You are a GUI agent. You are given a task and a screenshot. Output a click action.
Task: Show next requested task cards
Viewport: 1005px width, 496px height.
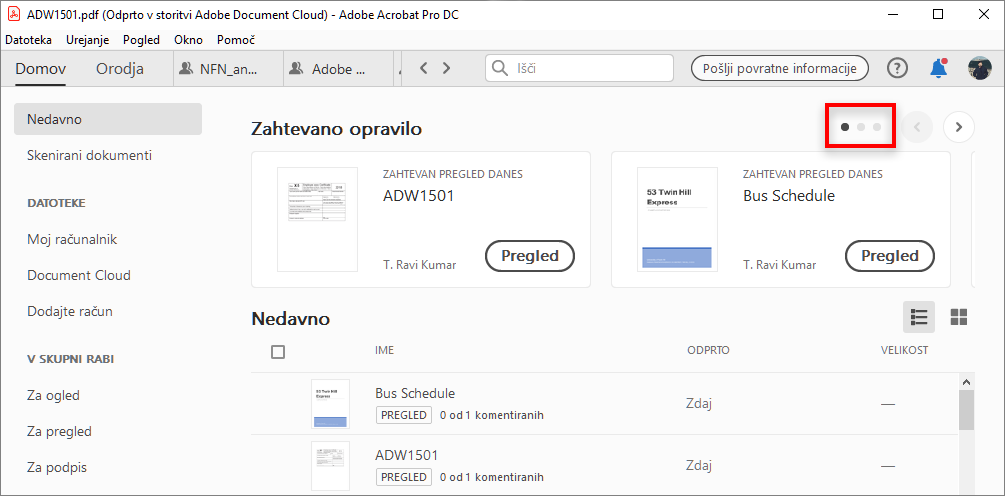[958, 127]
